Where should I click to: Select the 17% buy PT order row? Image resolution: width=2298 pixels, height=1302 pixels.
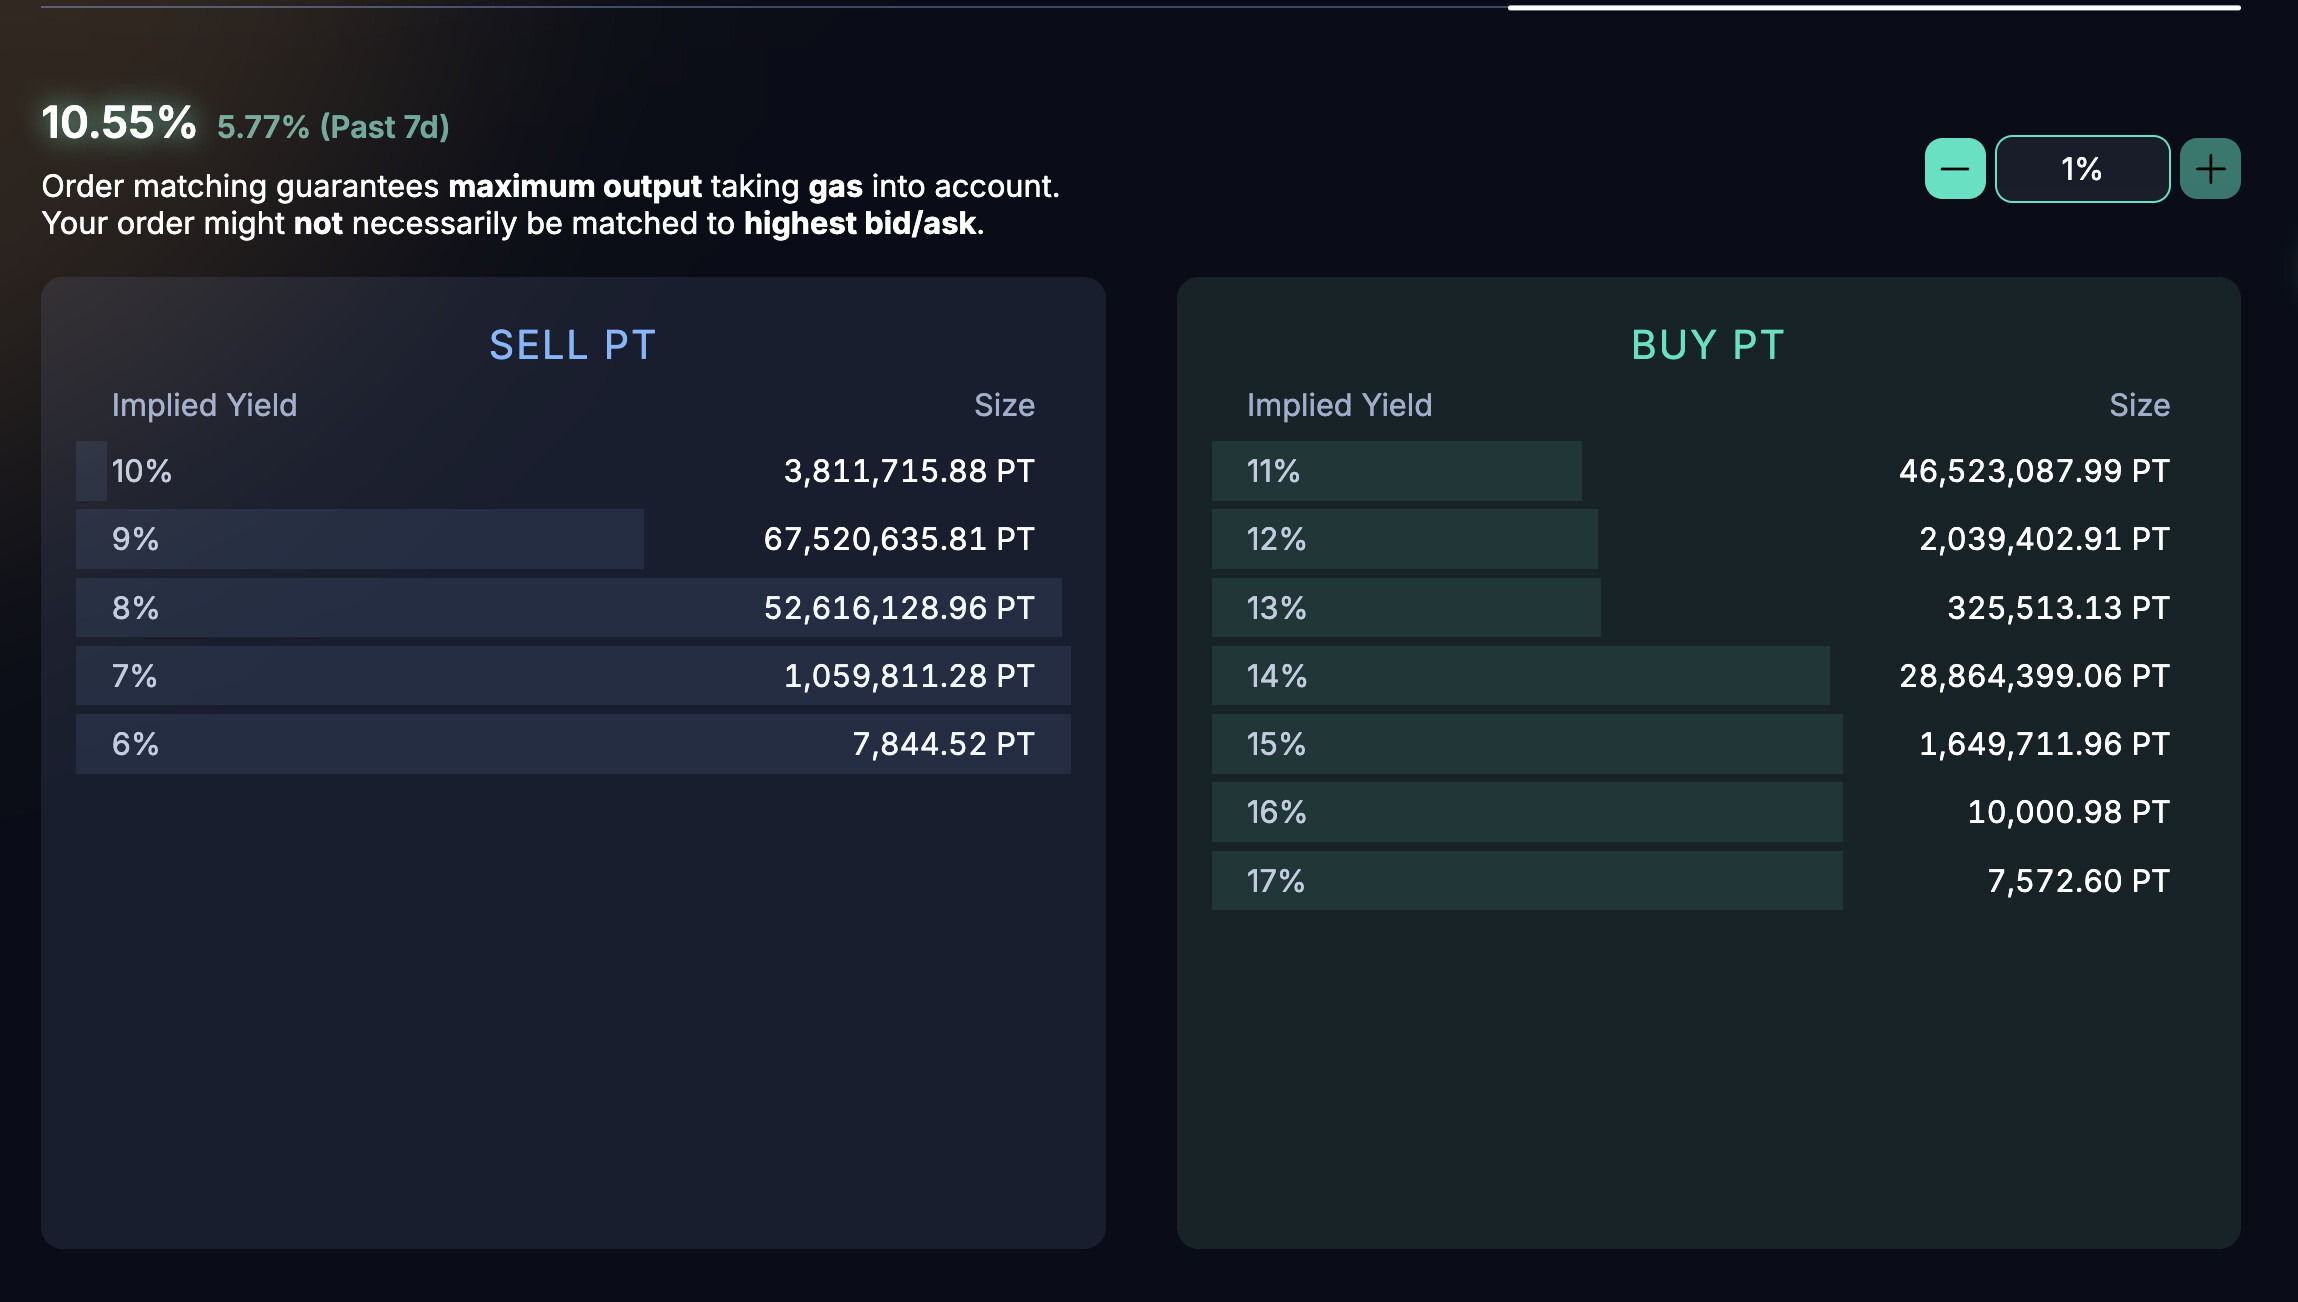1707,881
